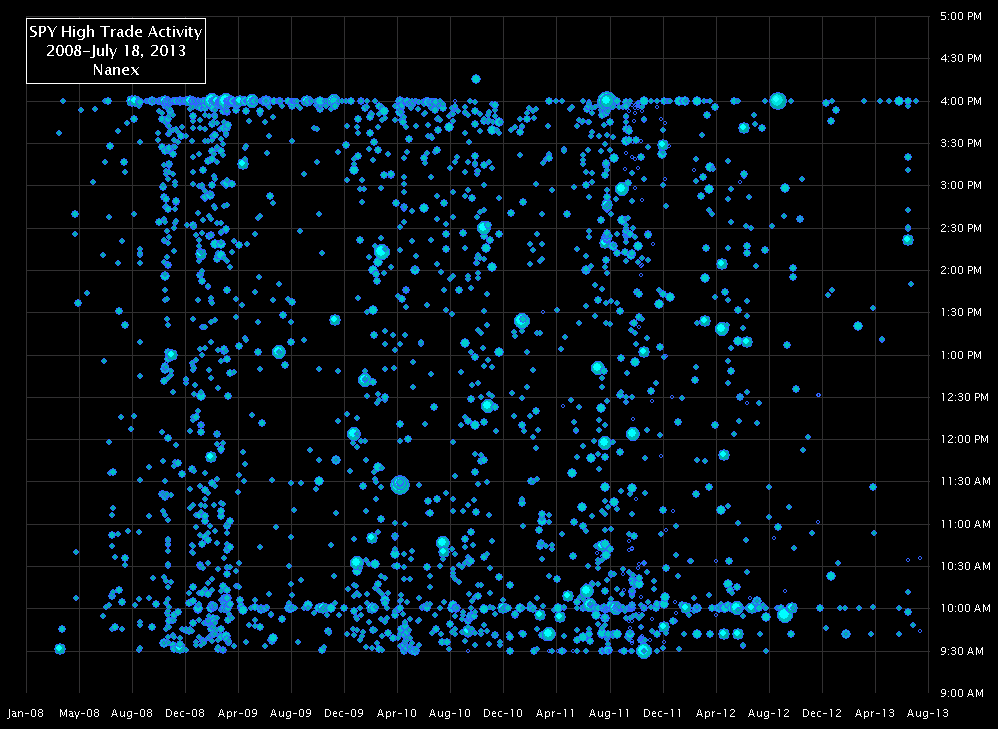Click the Dec-08 date axis label
Viewport: 998px width, 729px height.
185,713
